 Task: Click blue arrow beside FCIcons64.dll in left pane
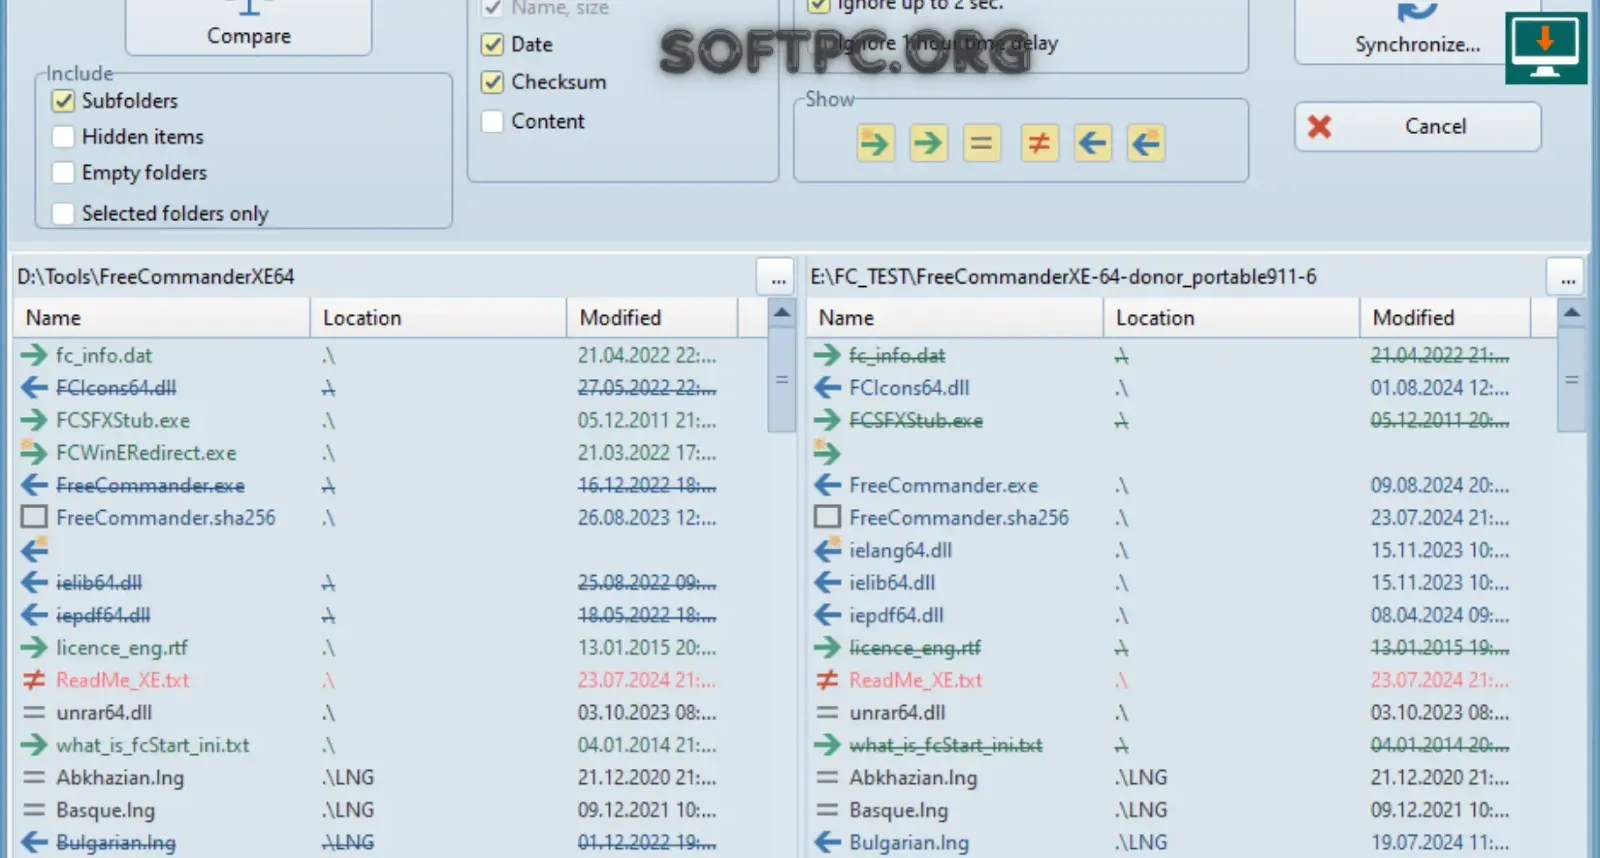34,387
